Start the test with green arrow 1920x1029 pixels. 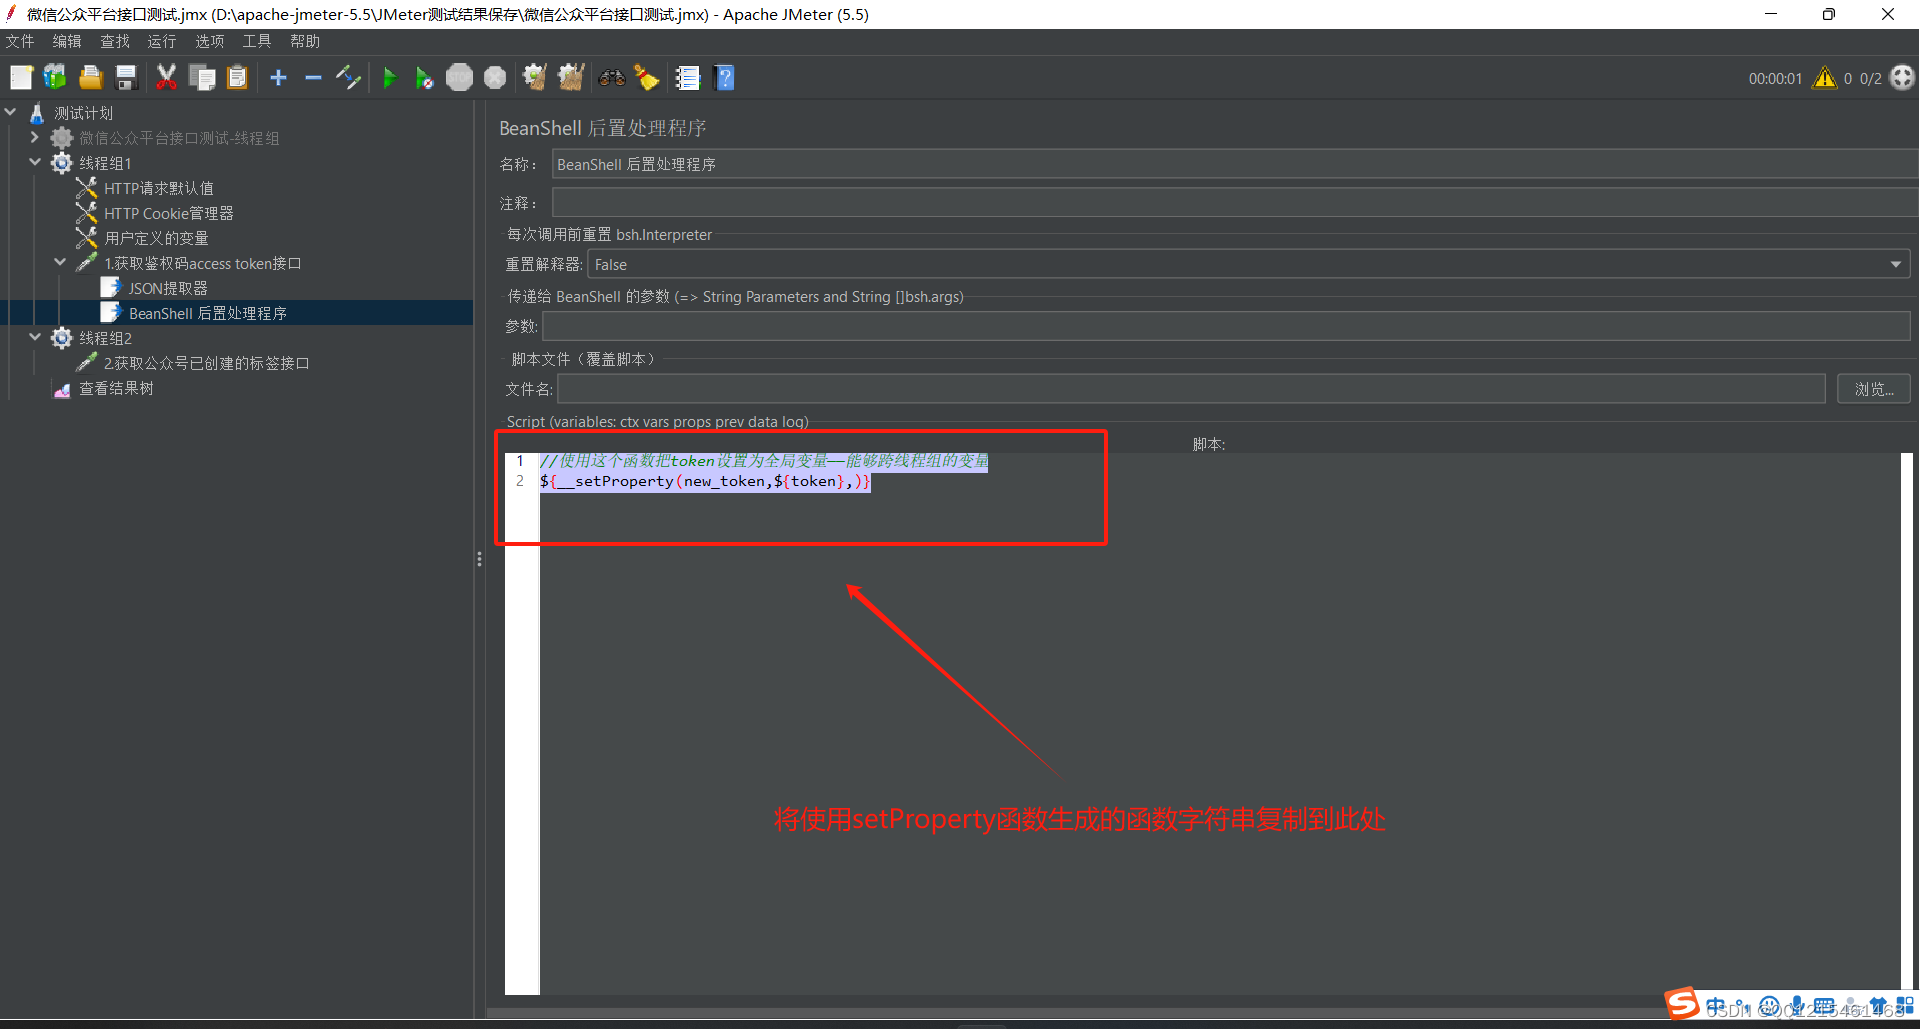pyautogui.click(x=390, y=77)
